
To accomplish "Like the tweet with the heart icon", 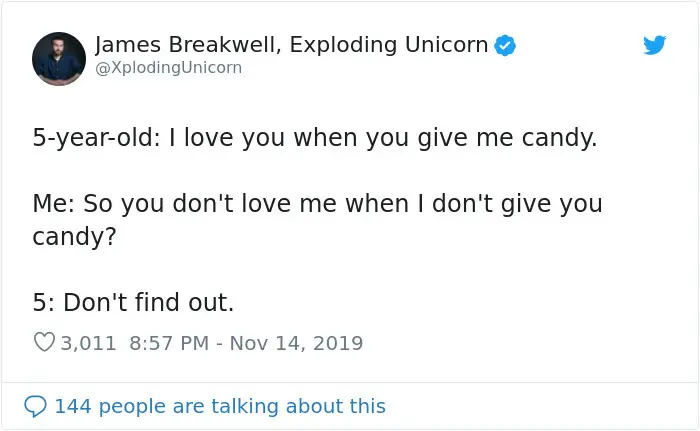I will [44, 343].
